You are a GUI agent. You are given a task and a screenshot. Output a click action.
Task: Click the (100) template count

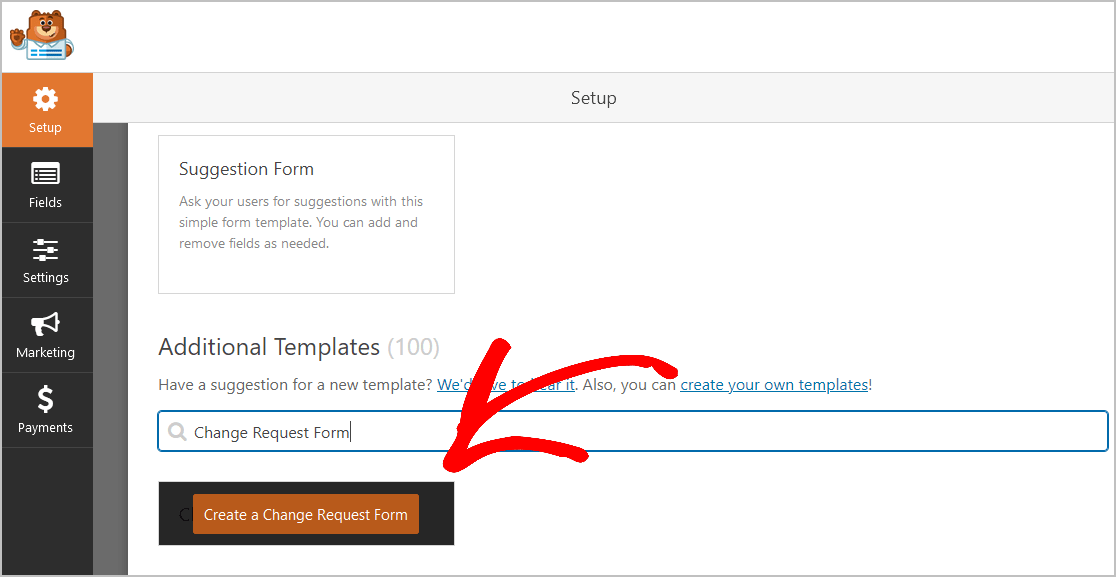tap(414, 347)
